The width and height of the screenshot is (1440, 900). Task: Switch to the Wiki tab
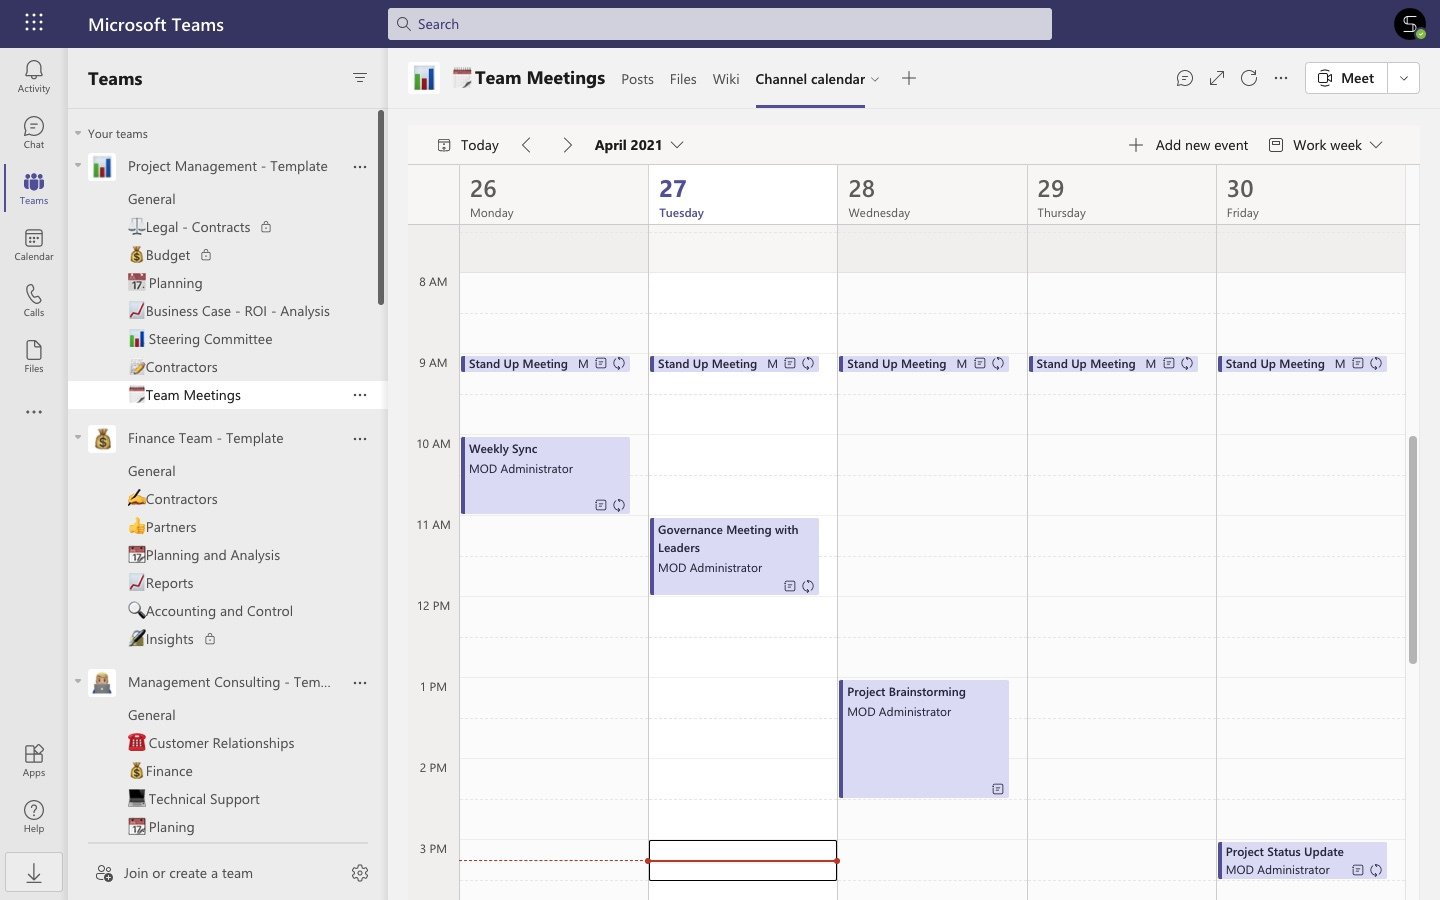[x=726, y=79]
